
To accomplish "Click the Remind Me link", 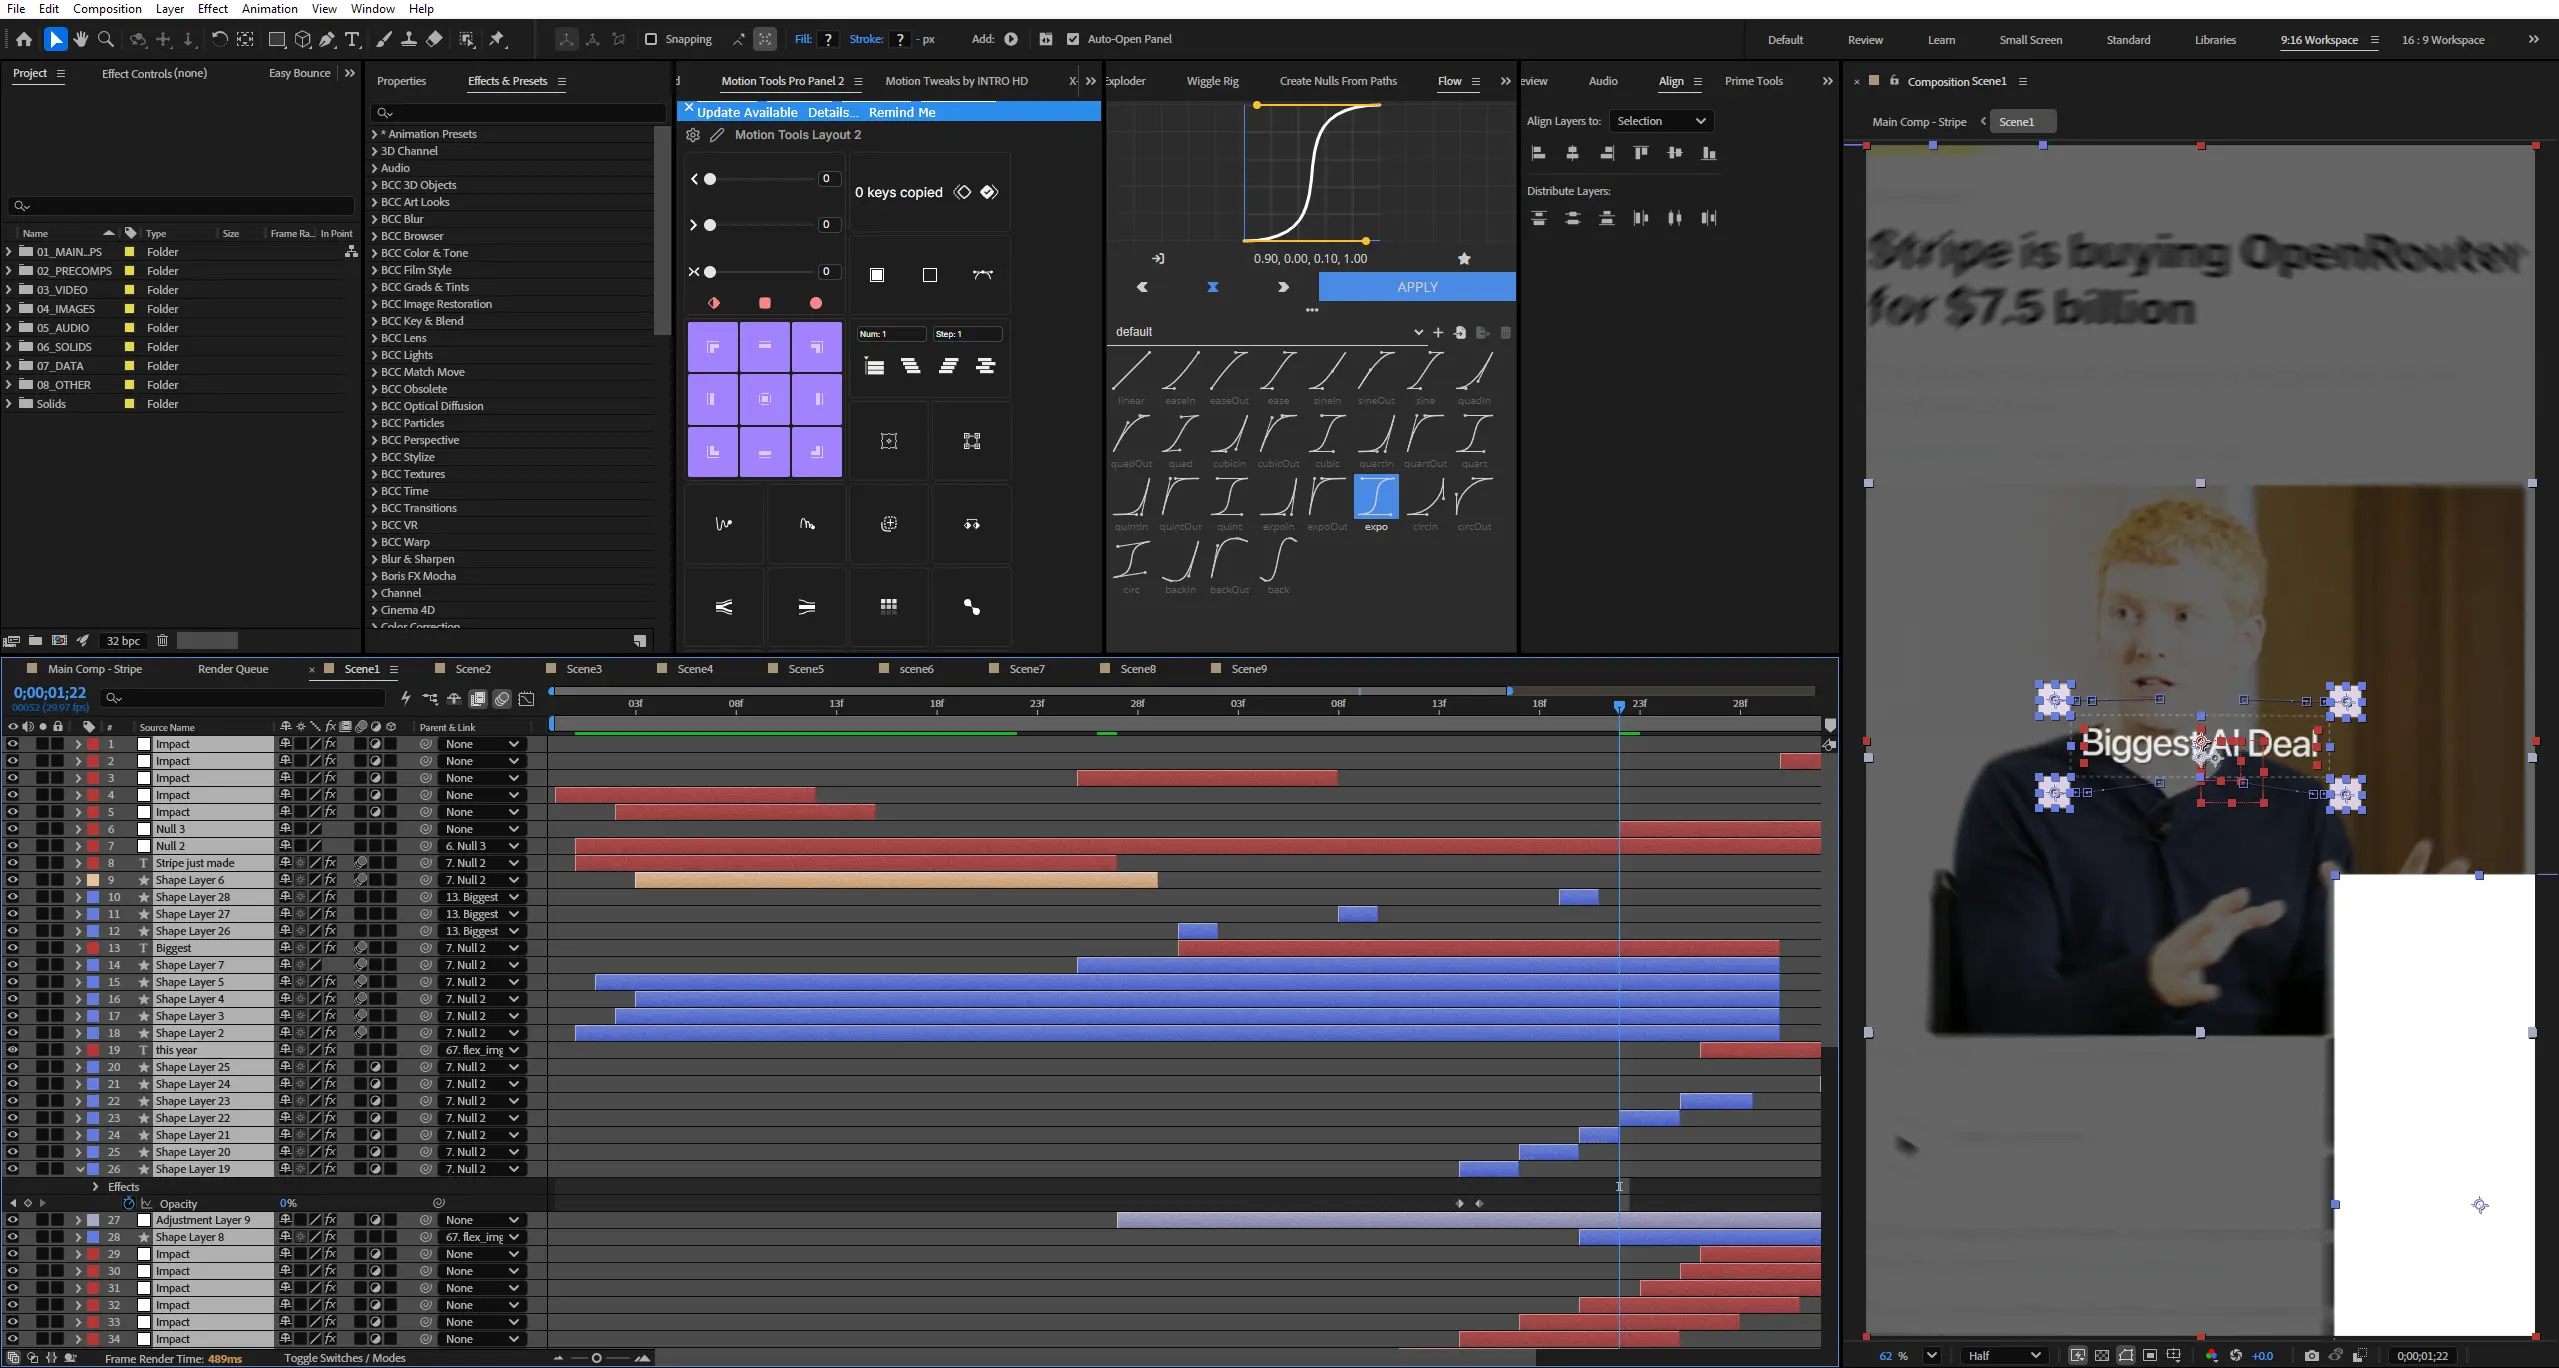I will coord(902,112).
